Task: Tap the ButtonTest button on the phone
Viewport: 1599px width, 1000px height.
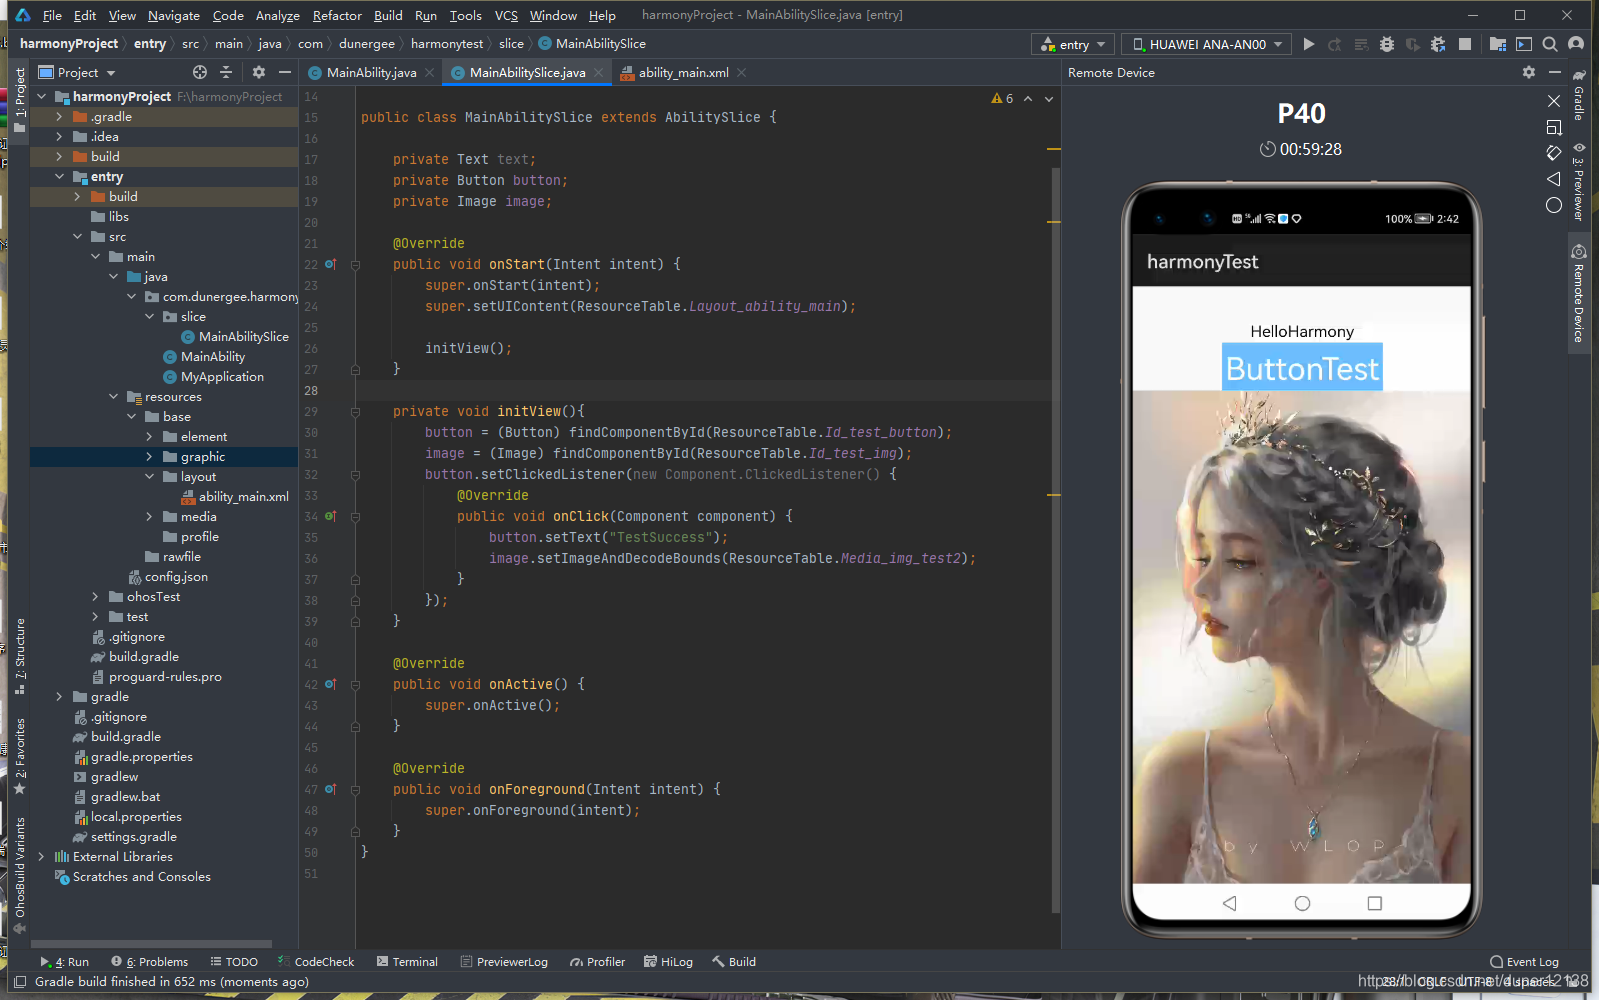Action: point(1302,368)
